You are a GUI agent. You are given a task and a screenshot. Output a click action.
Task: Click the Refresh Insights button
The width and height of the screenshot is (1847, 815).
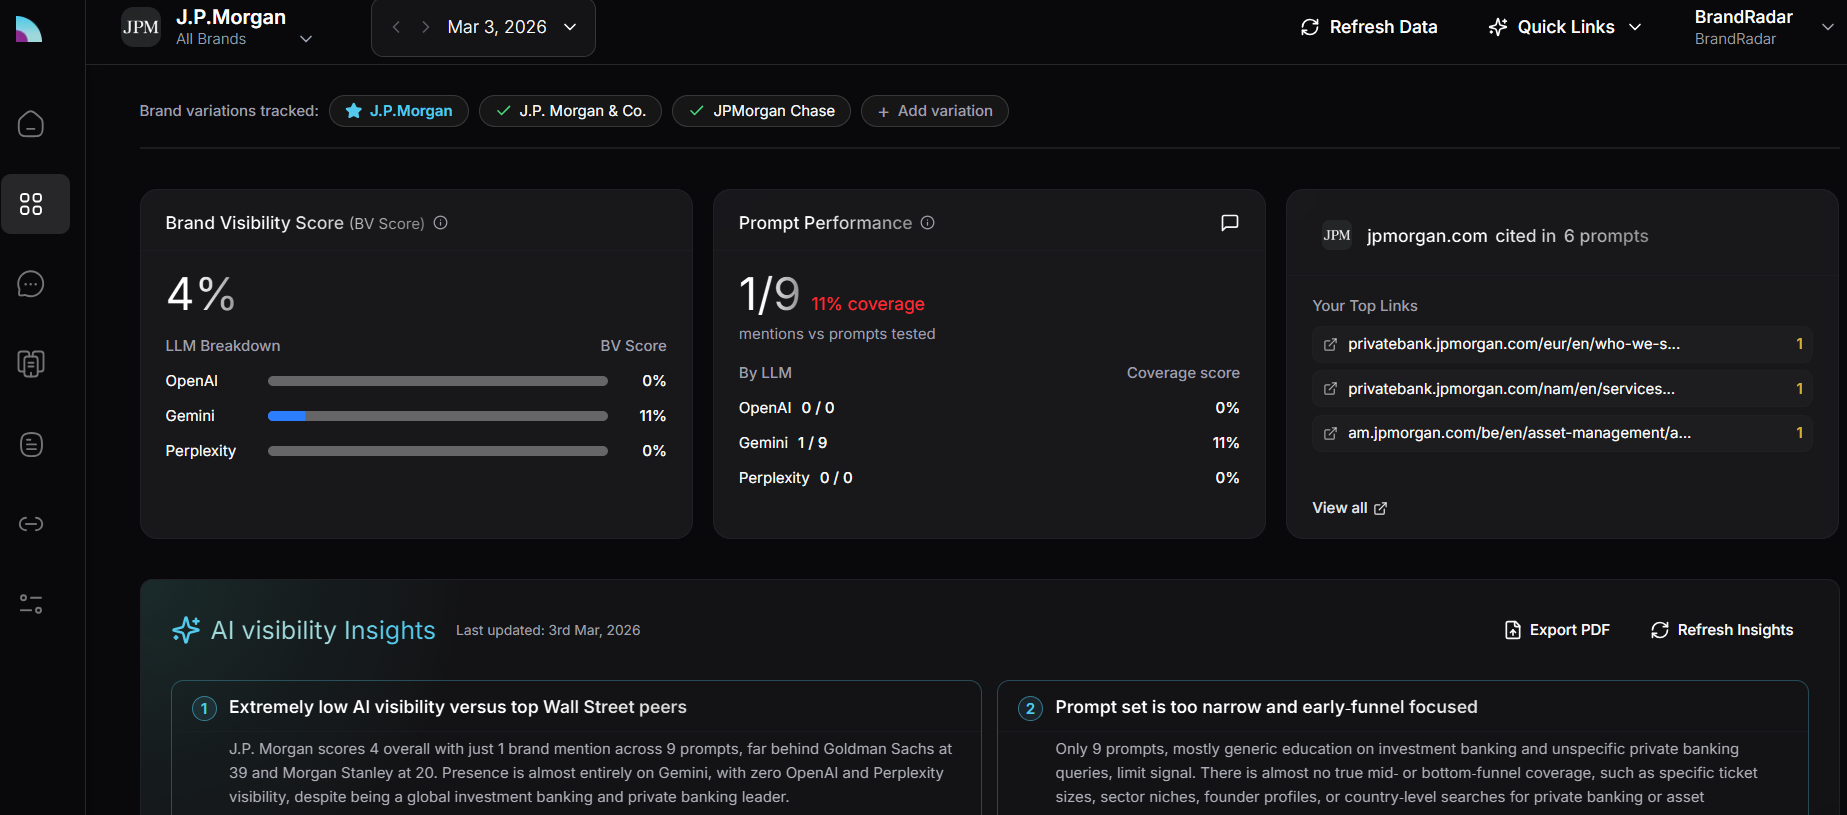tap(1722, 630)
